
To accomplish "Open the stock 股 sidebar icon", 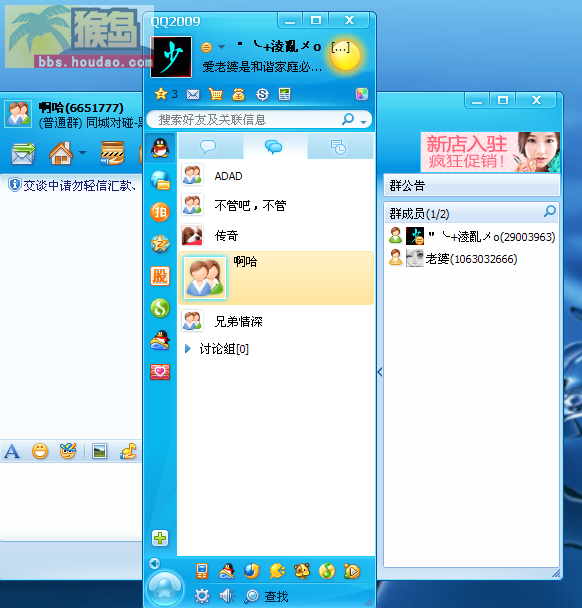I will tap(160, 276).
